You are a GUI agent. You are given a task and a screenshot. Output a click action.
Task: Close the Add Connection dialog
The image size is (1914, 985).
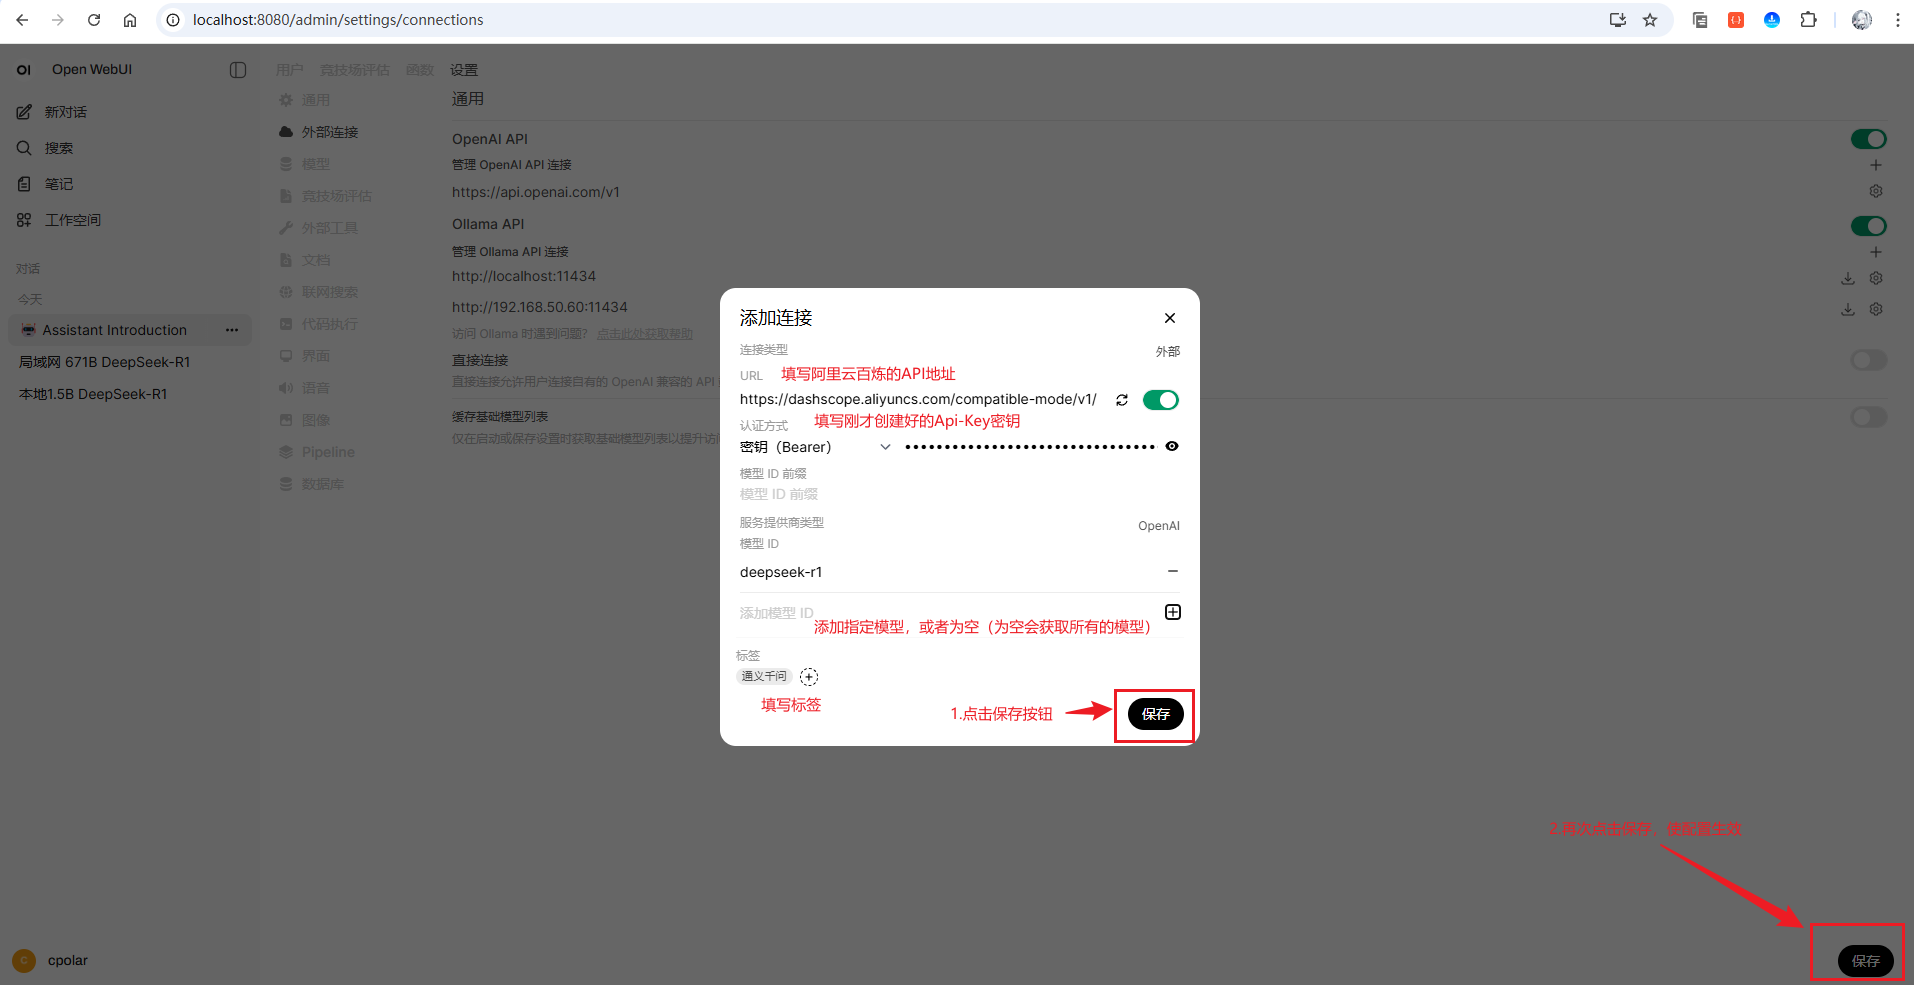1170,318
